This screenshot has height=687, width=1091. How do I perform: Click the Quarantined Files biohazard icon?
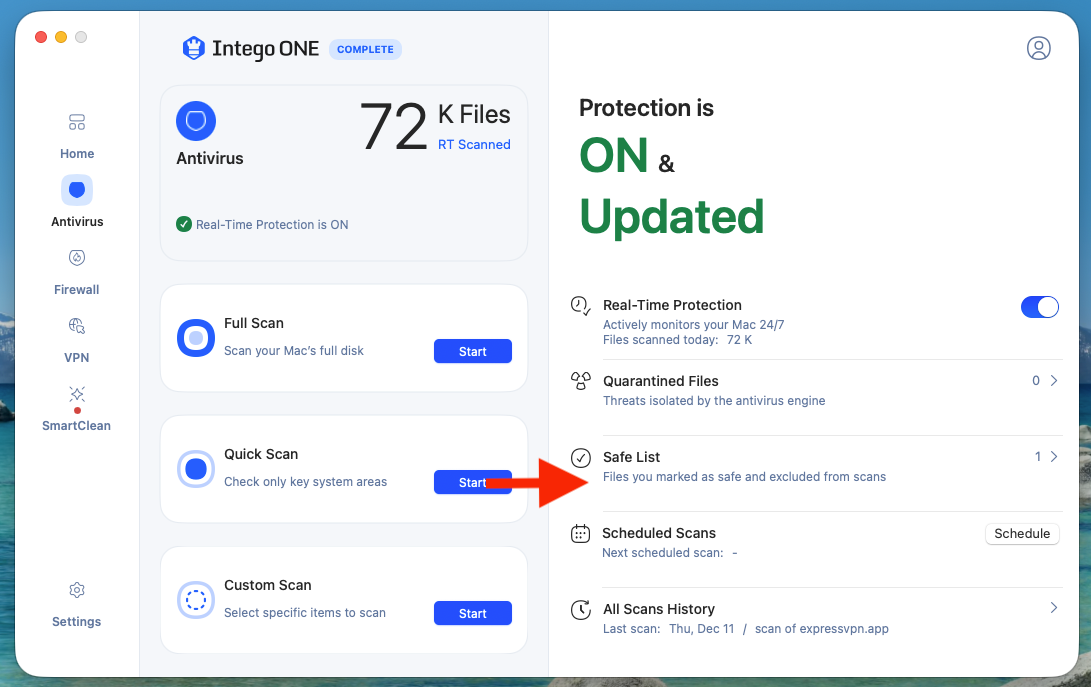click(x=580, y=381)
